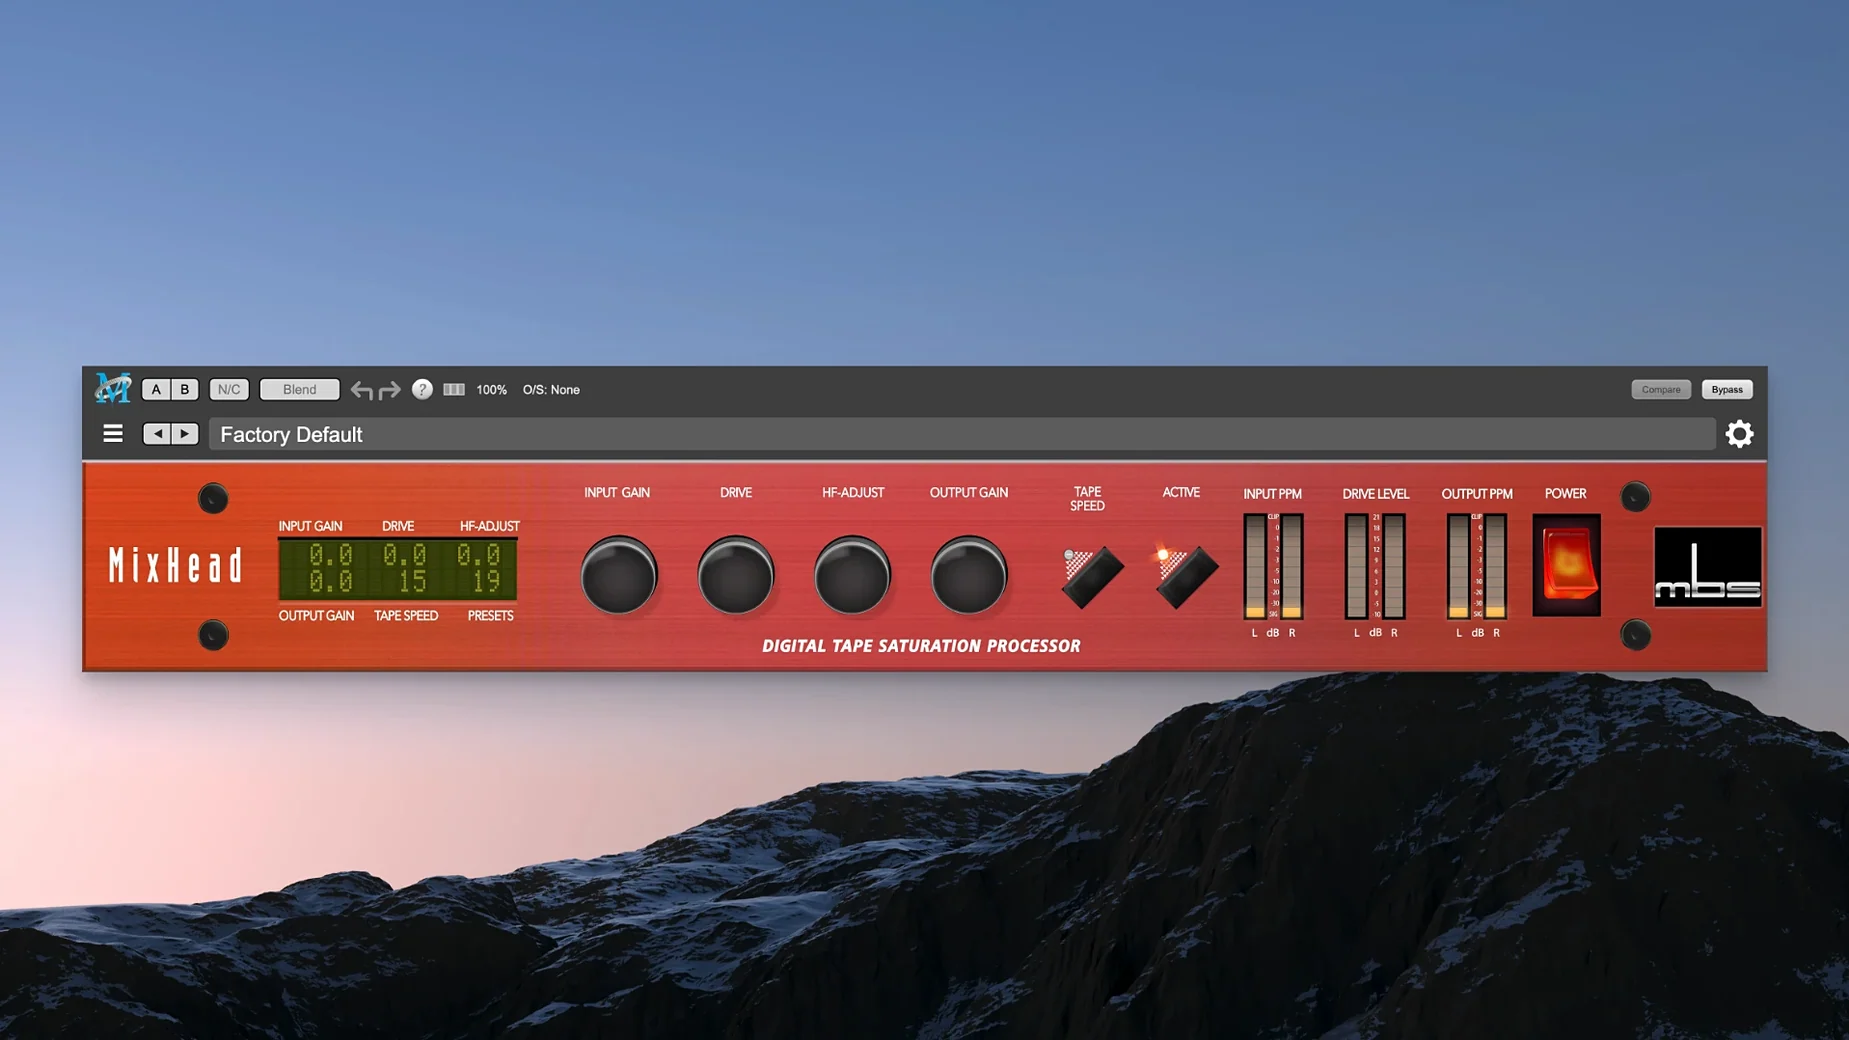Select preset slot A
The width and height of the screenshot is (1849, 1040).
point(156,389)
